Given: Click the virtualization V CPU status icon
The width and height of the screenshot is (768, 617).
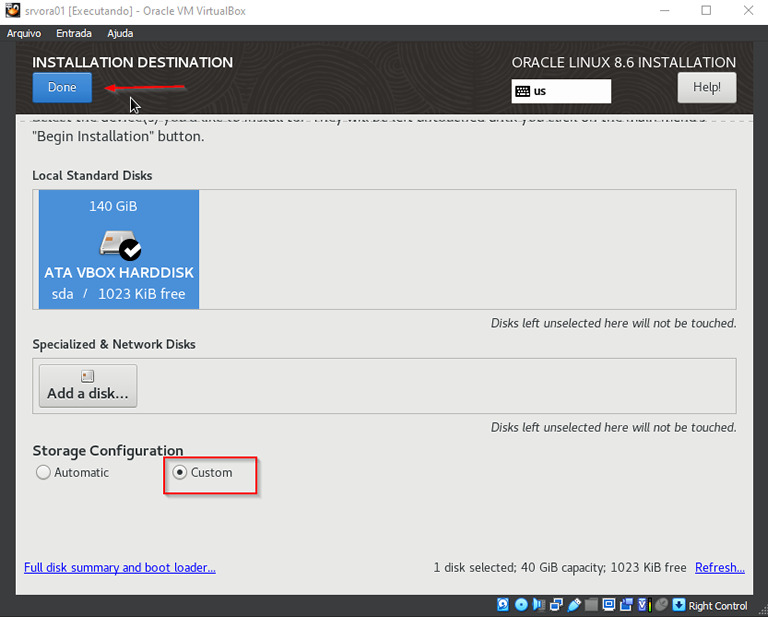Looking at the screenshot, I should click(645, 605).
